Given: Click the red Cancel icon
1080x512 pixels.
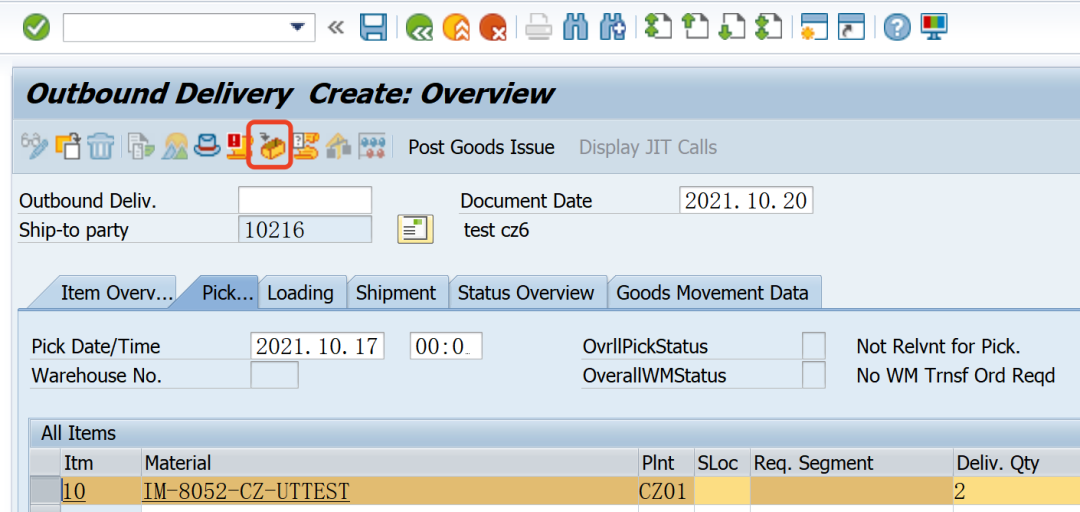Looking at the screenshot, I should (x=493, y=28).
